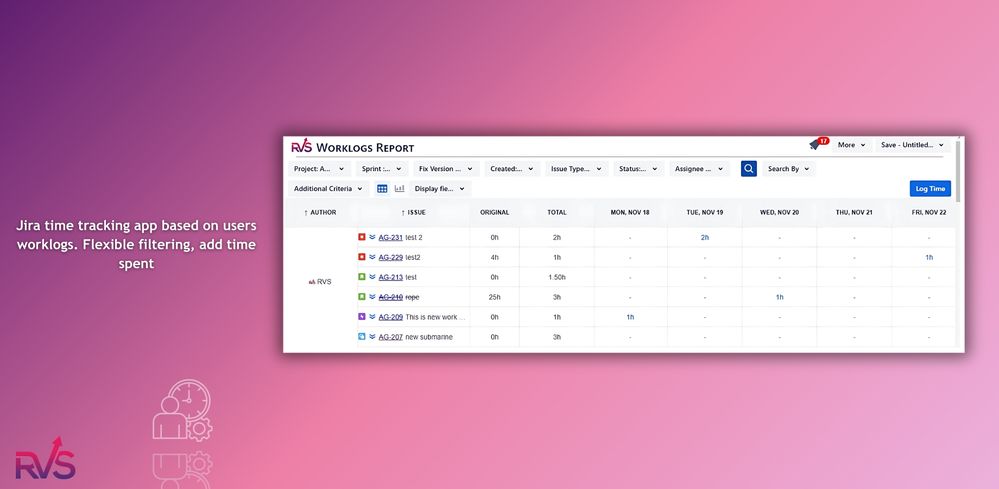999x489 pixels.
Task: Click the ORIGINAL column header
Action: coord(494,212)
